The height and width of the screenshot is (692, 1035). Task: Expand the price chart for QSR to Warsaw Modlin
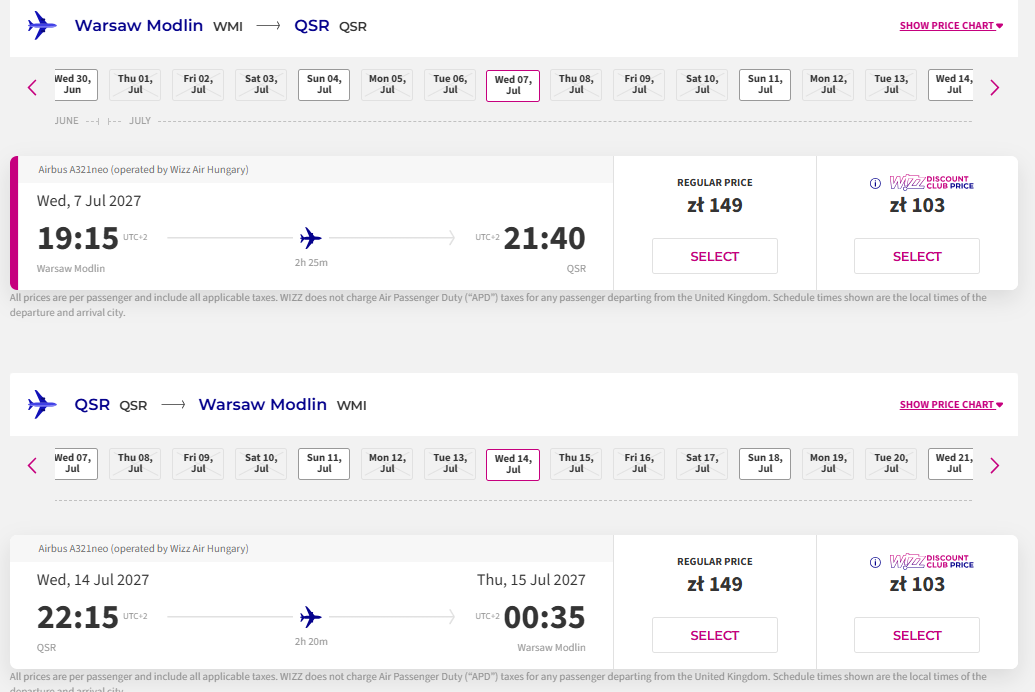951,404
